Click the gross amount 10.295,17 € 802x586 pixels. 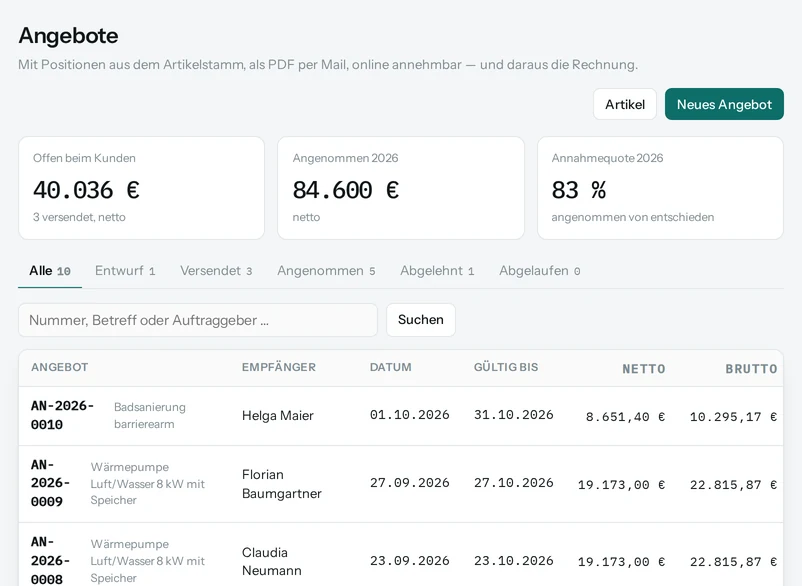click(733, 417)
